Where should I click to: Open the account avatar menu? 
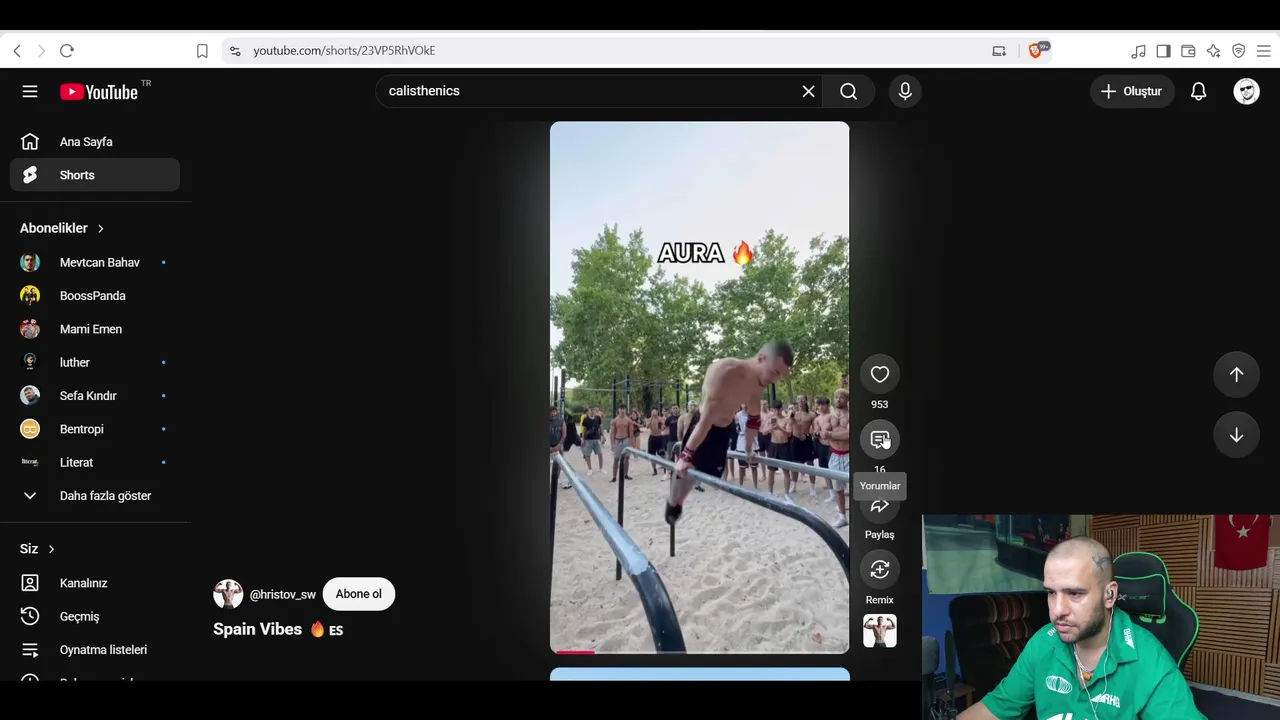[1246, 91]
